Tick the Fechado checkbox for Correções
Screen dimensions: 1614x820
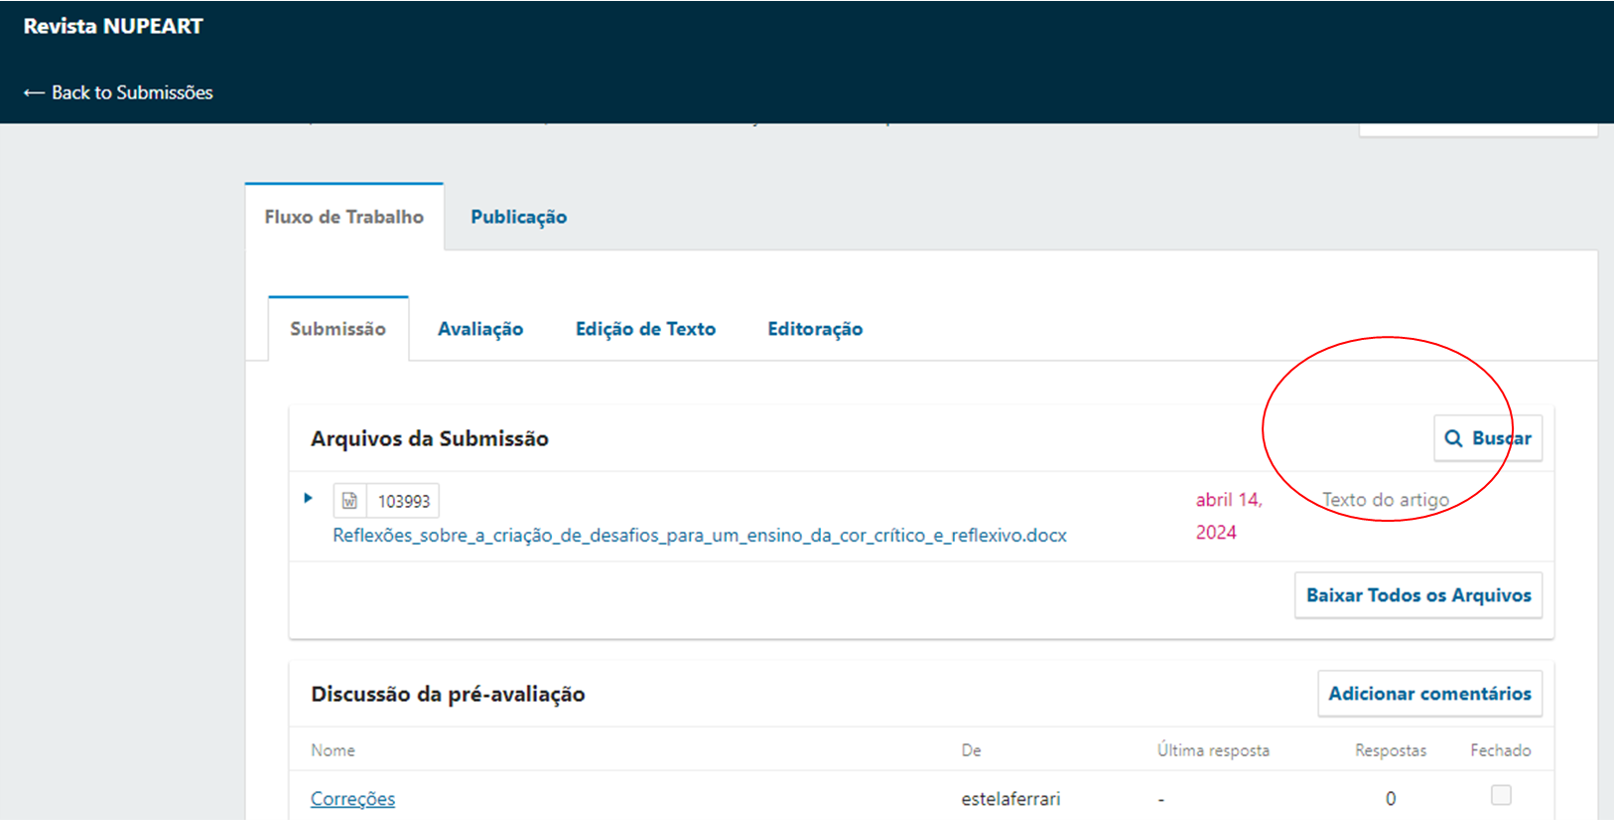coord(1500,795)
